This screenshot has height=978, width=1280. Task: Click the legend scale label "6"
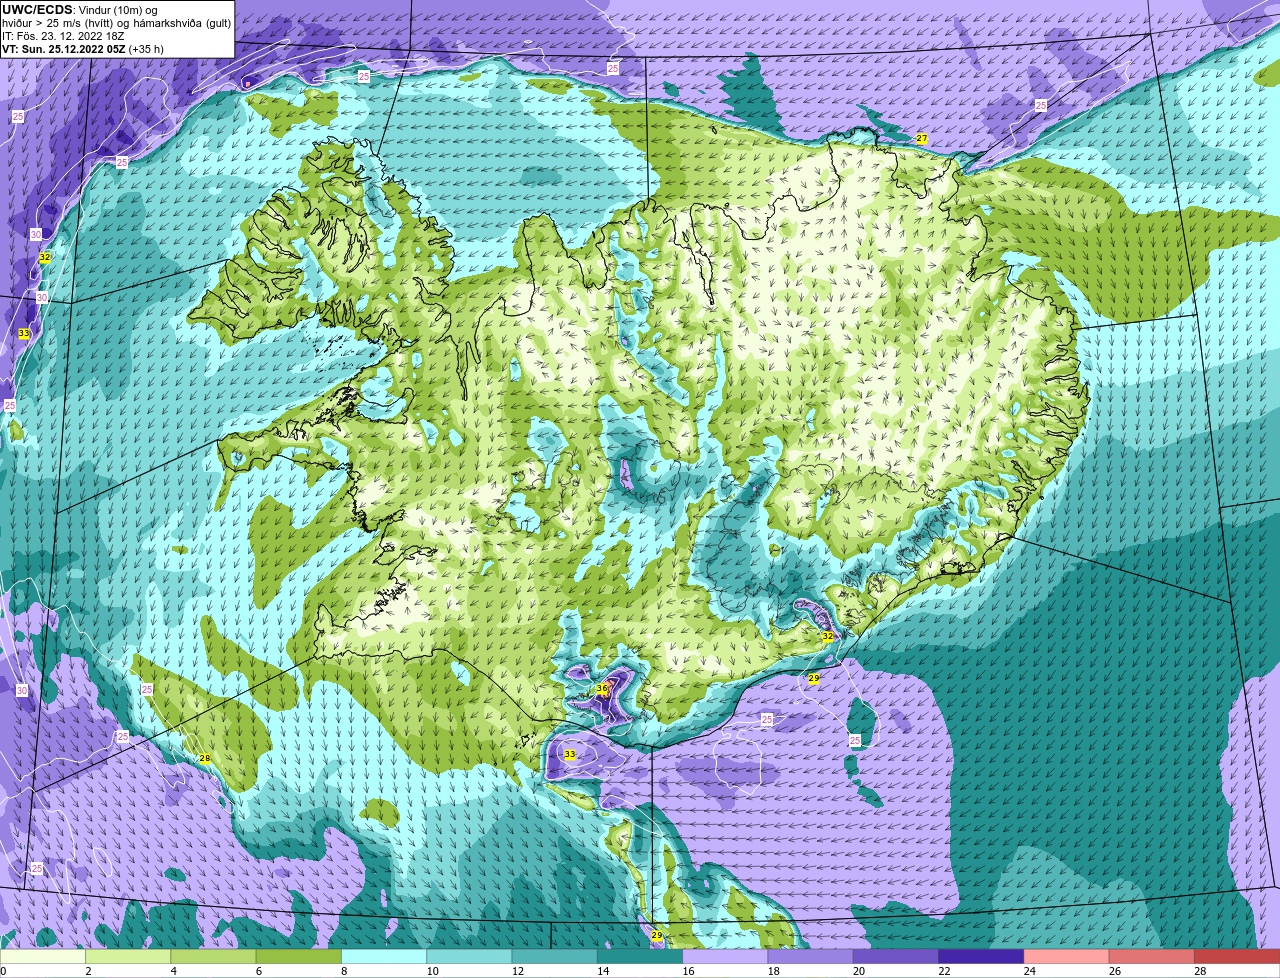pyautogui.click(x=258, y=971)
